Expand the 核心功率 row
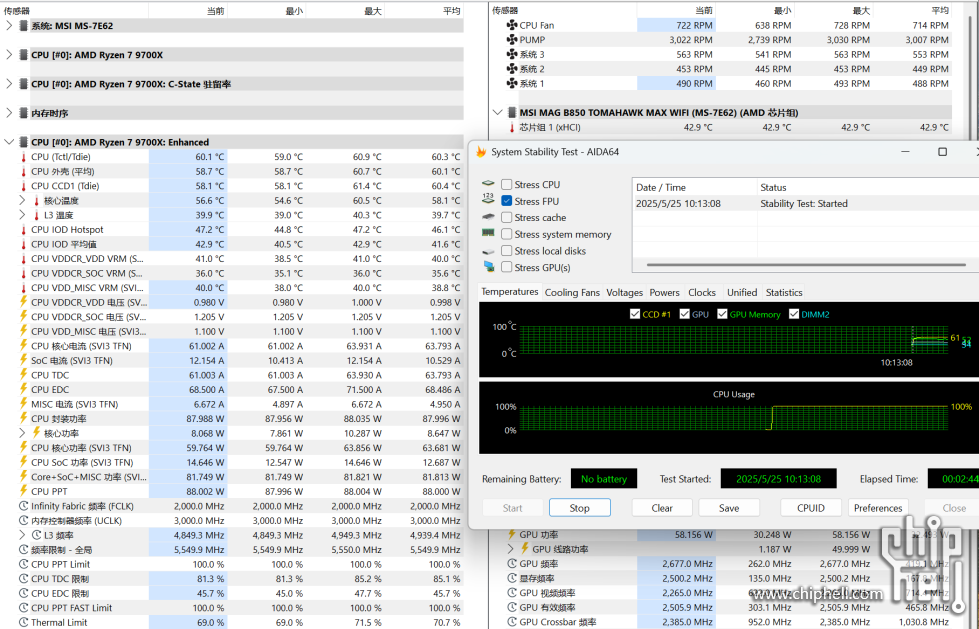Viewport: 979px width, 629px height. tap(22, 433)
